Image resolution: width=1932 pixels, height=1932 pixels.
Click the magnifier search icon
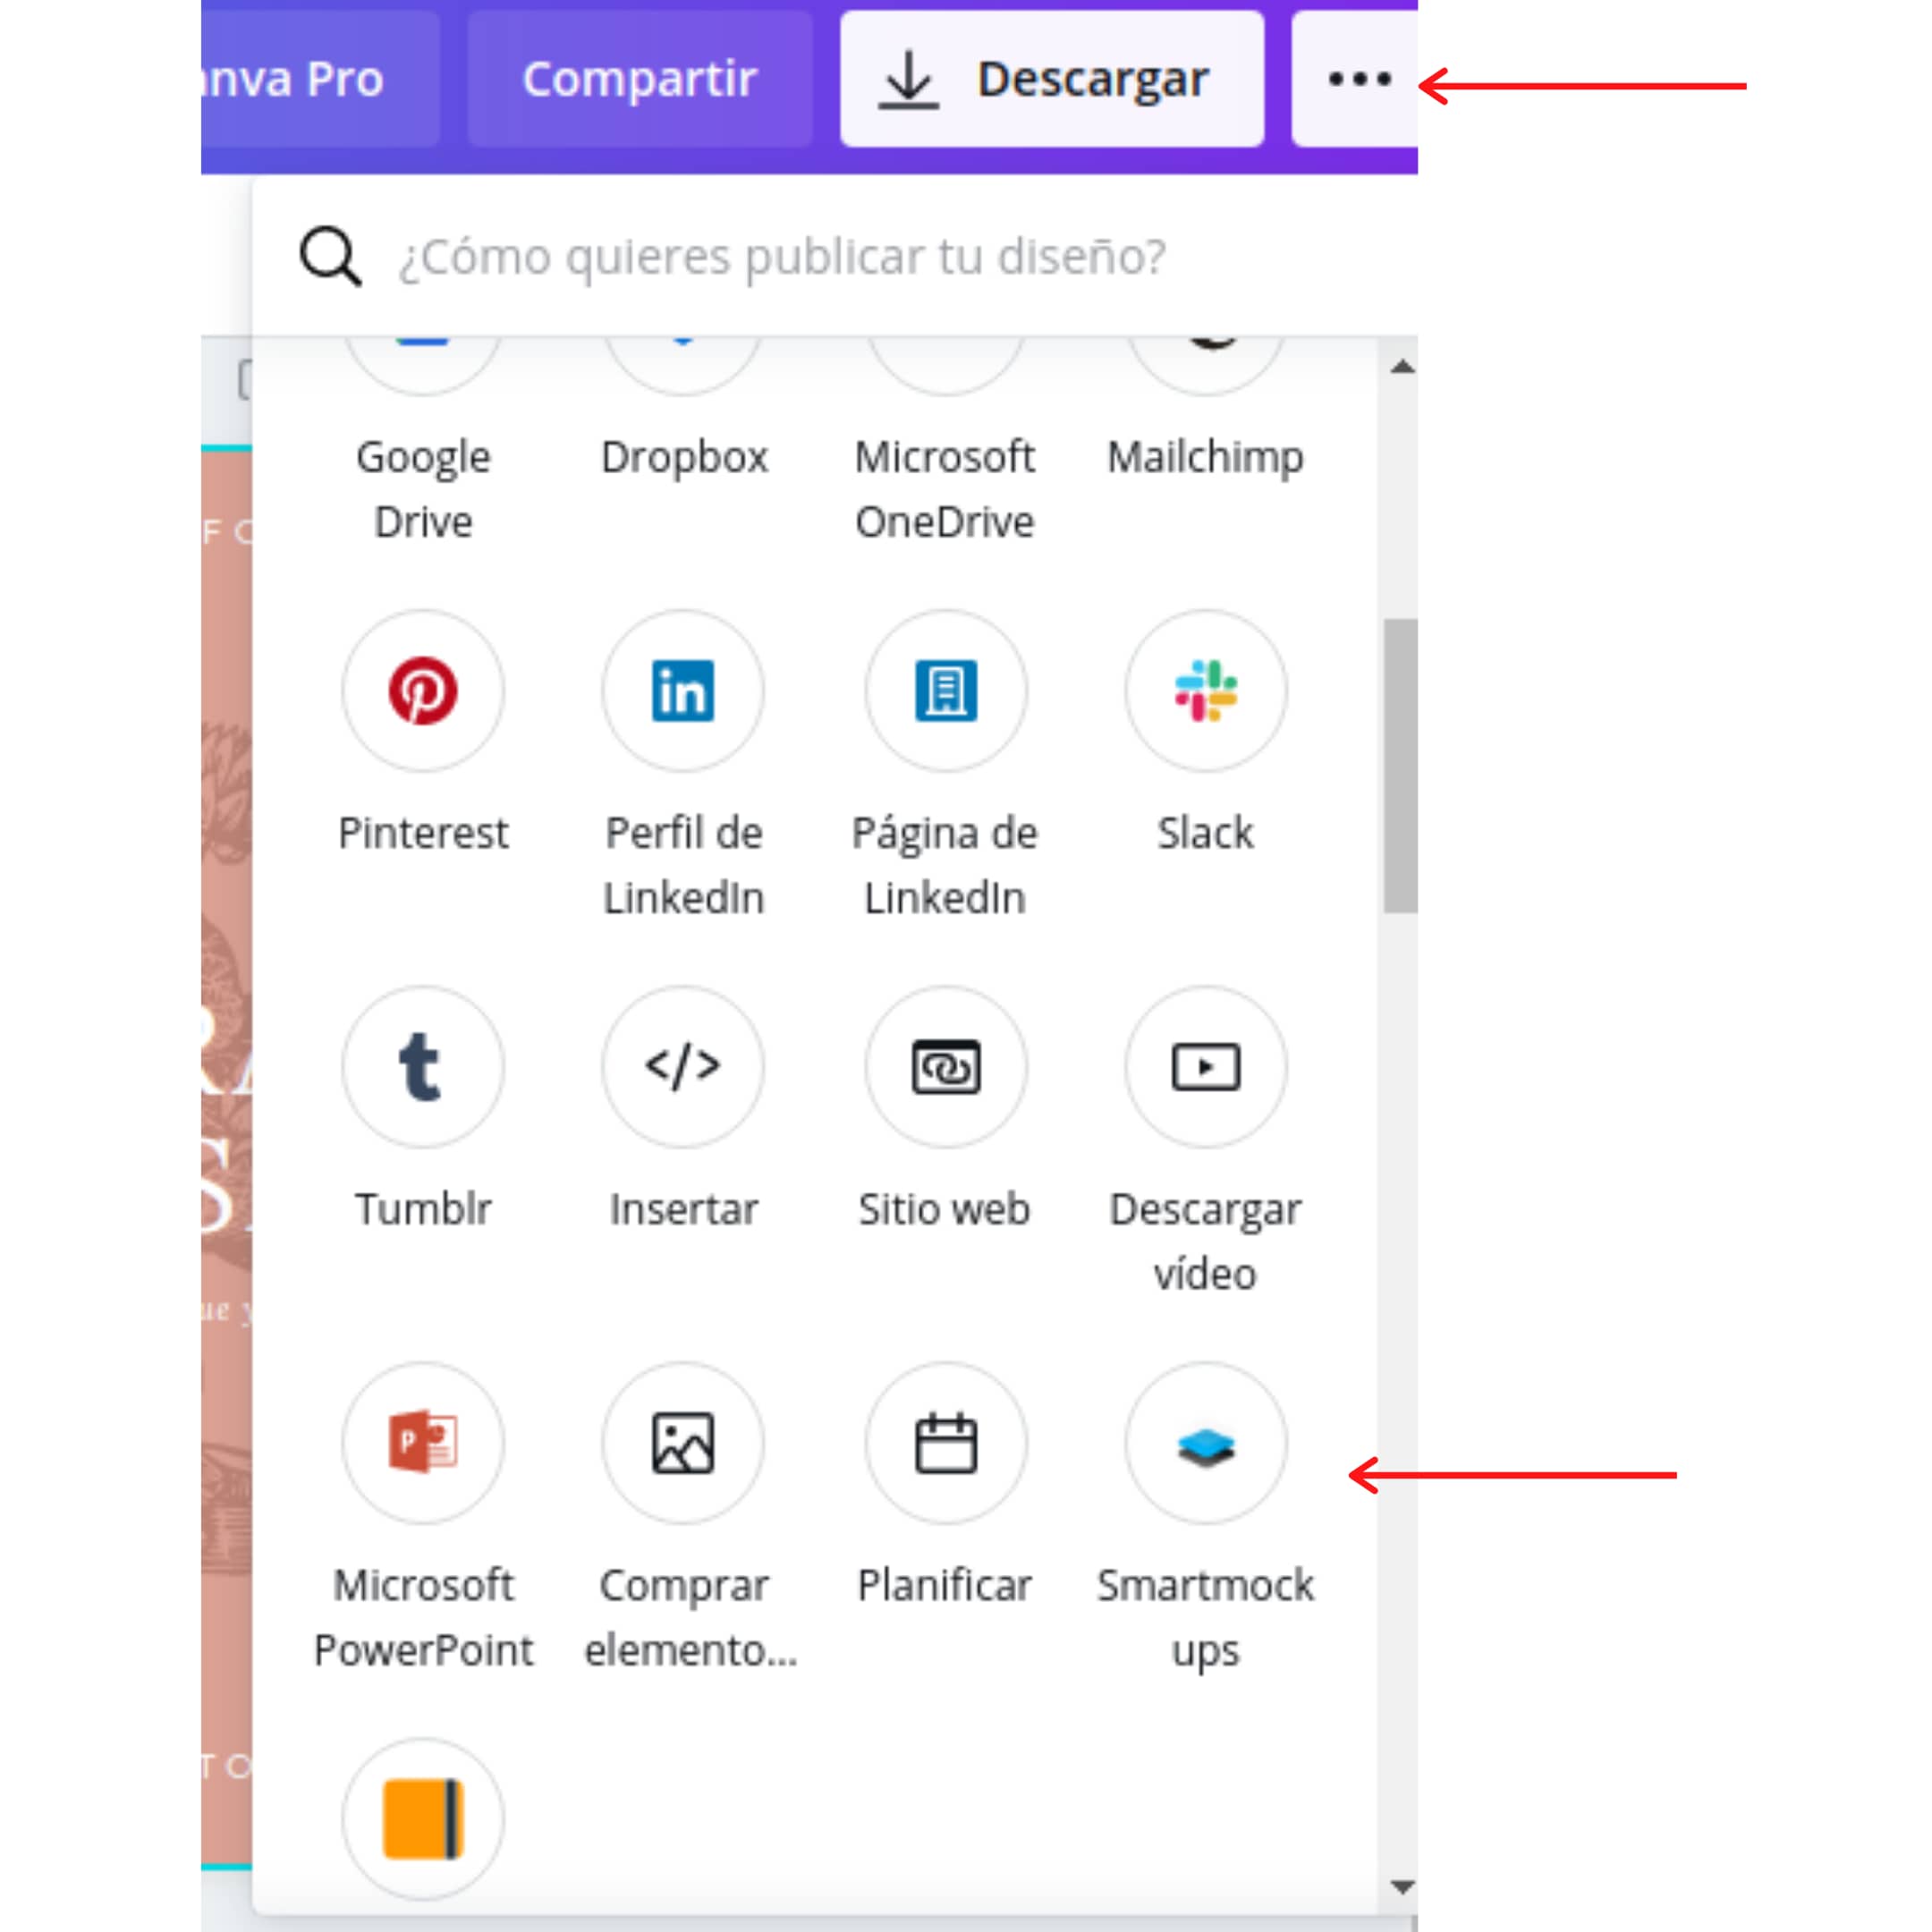[x=330, y=257]
